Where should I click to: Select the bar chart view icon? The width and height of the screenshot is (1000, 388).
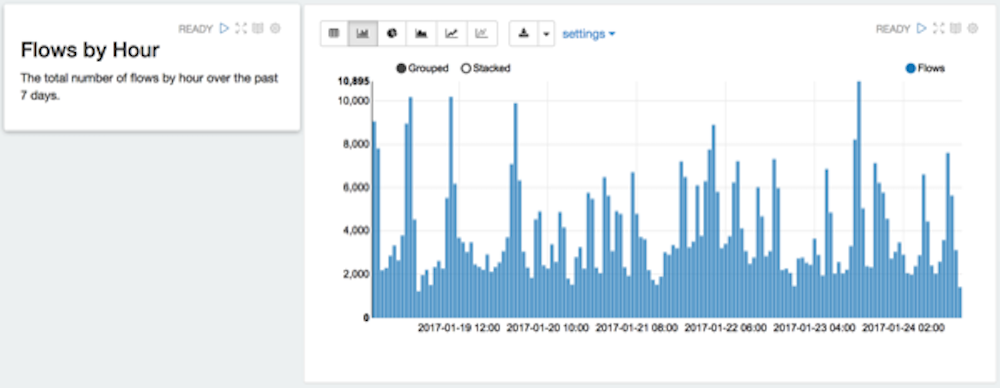coord(363,33)
